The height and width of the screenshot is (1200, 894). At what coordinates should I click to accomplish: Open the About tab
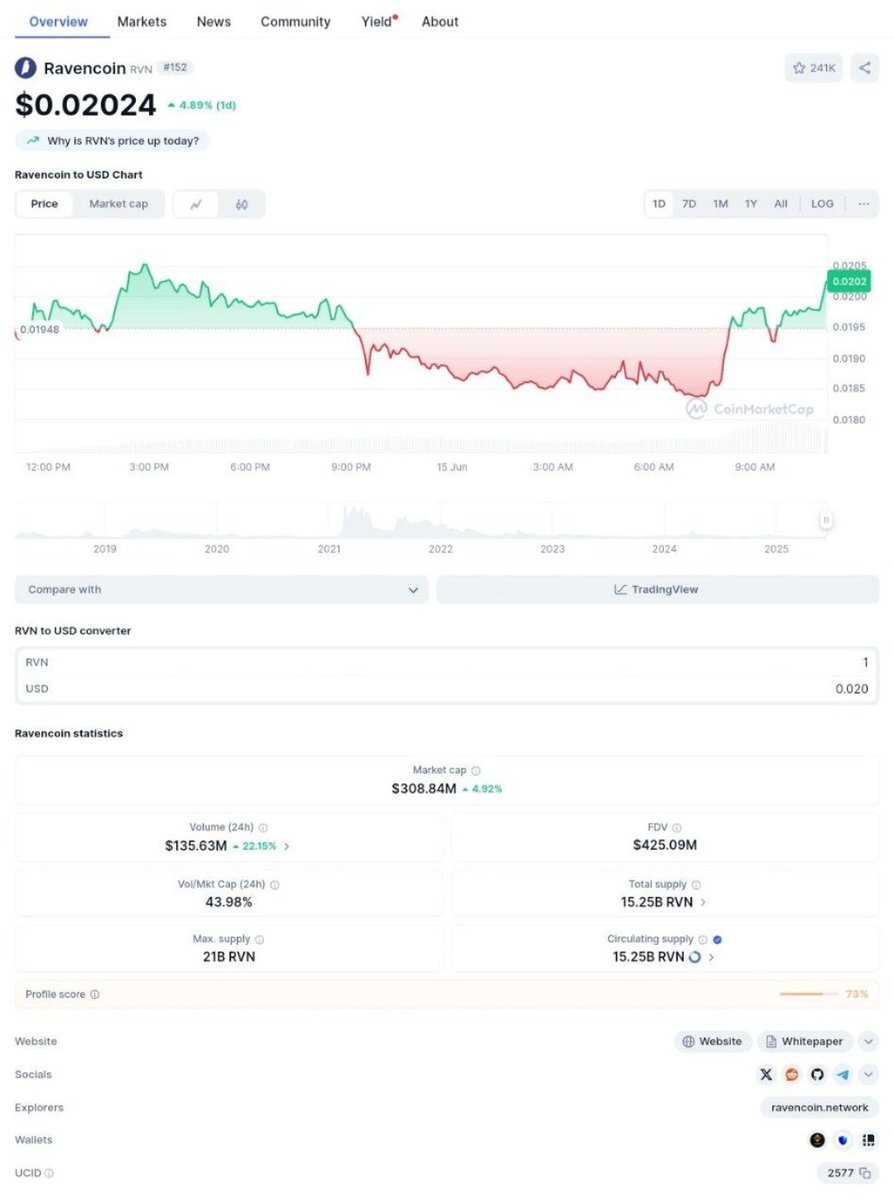440,21
